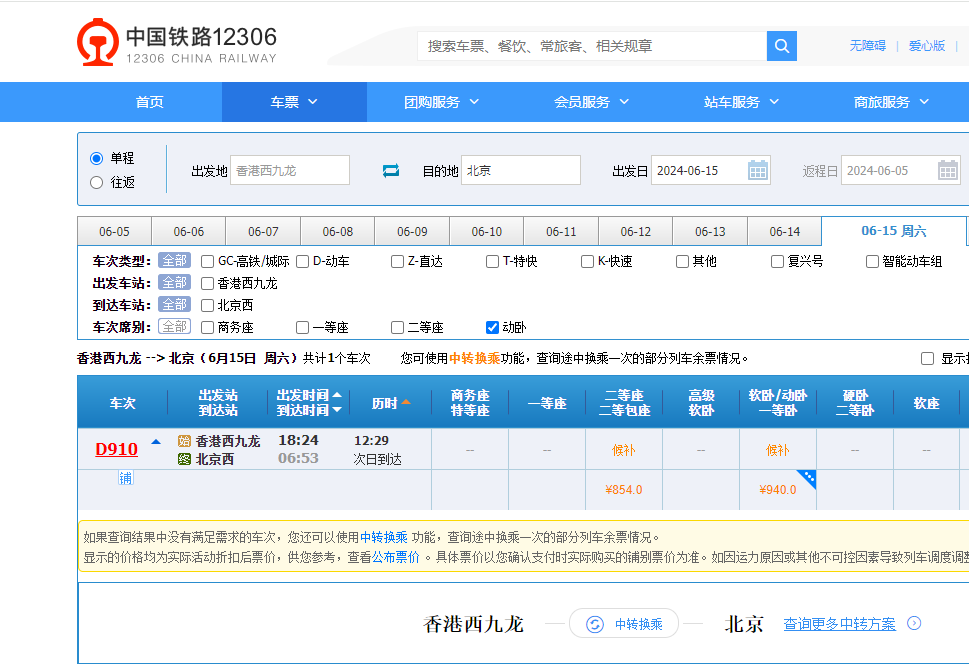
Task: Click the 铺 sleeper icon under D910
Action: point(125,478)
